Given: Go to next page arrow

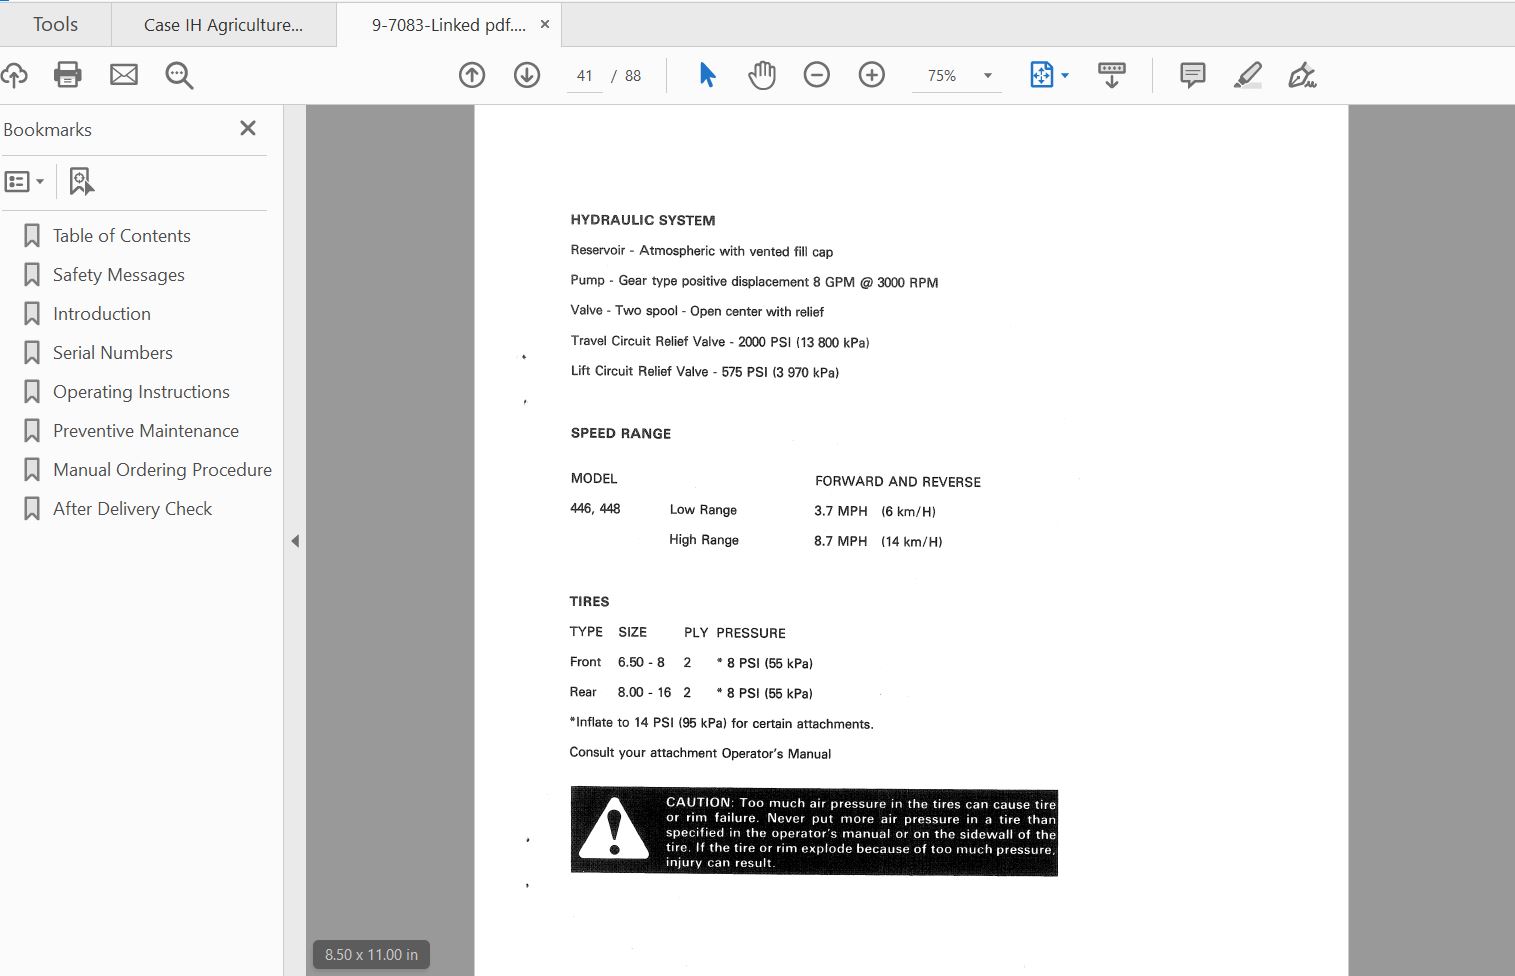Looking at the screenshot, I should pyautogui.click(x=527, y=75).
